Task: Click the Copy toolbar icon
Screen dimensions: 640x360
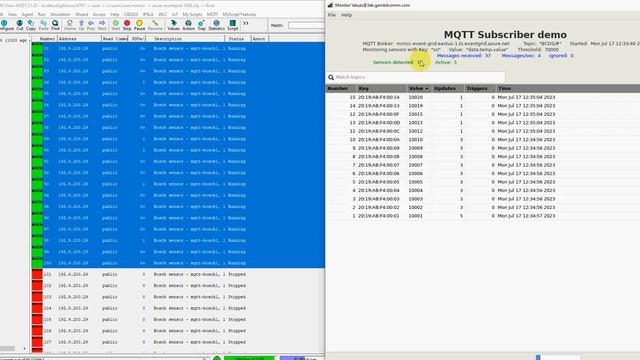Action: (31, 25)
